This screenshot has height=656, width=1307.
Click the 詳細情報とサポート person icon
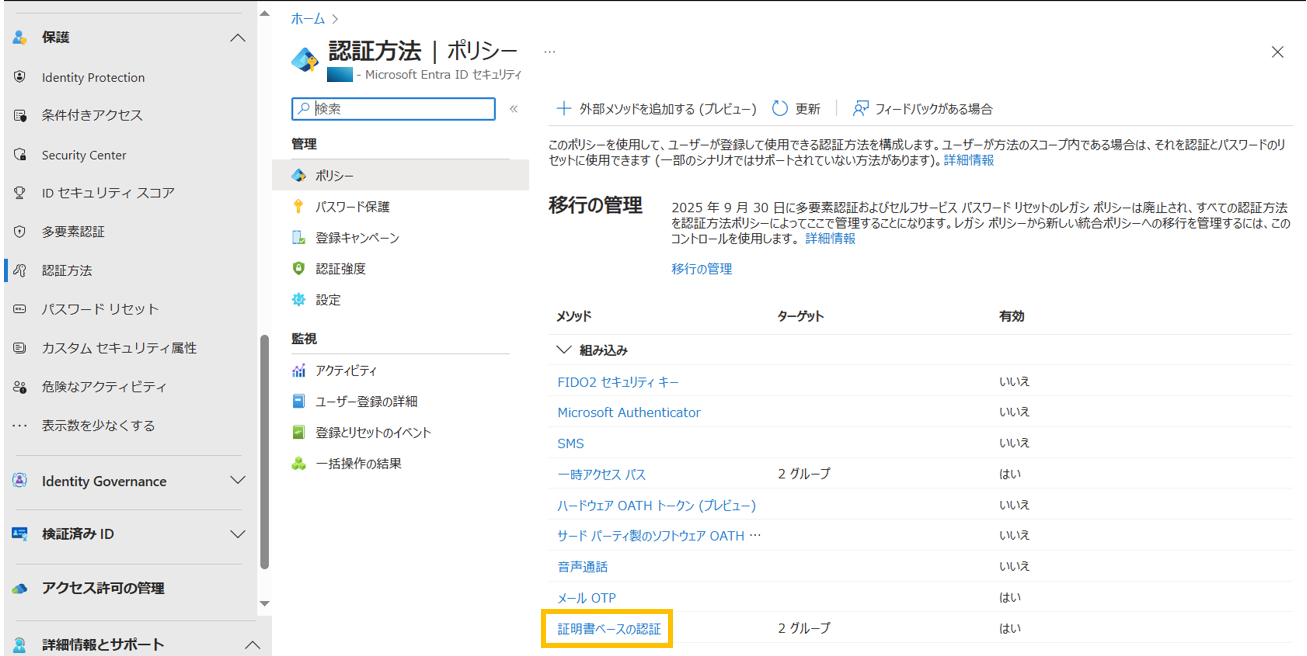19,645
